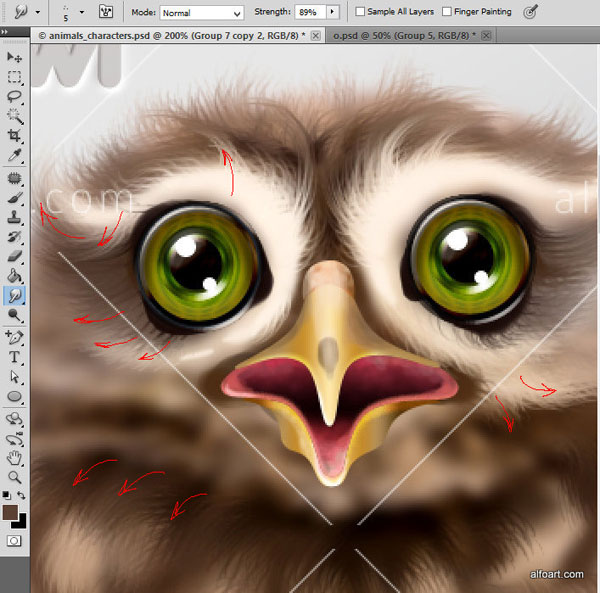Open the foreground brown color swatch

(x=10, y=512)
